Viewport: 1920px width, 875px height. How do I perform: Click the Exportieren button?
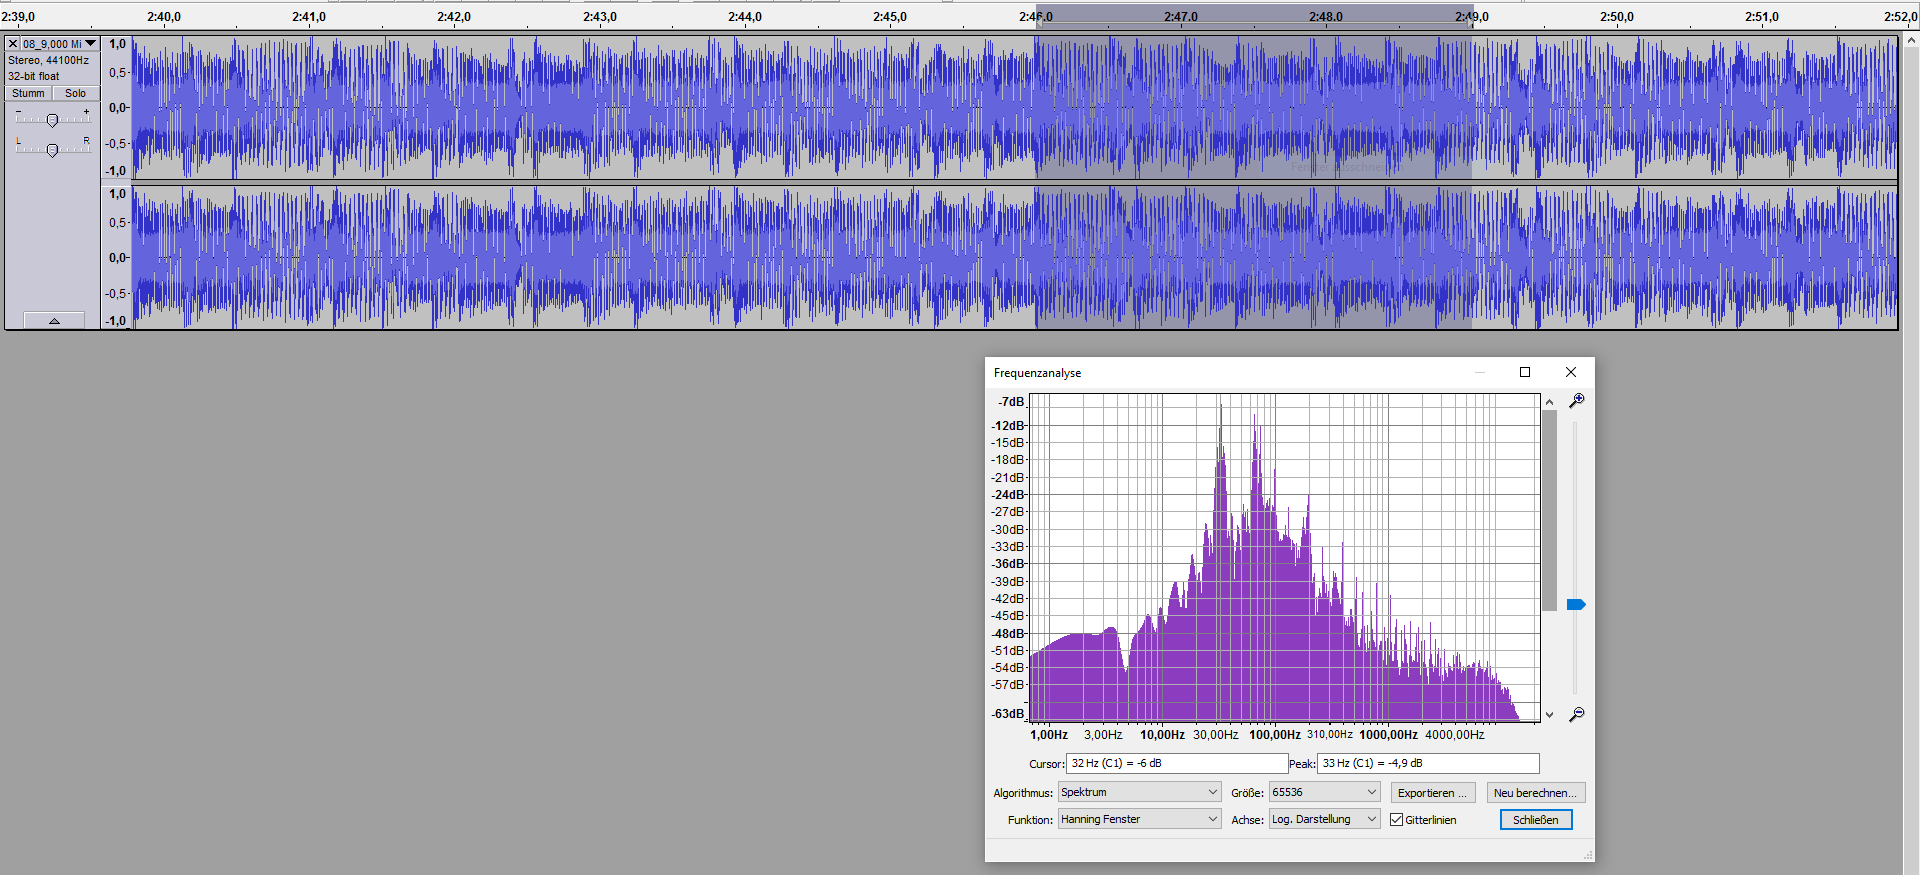[x=1432, y=793]
